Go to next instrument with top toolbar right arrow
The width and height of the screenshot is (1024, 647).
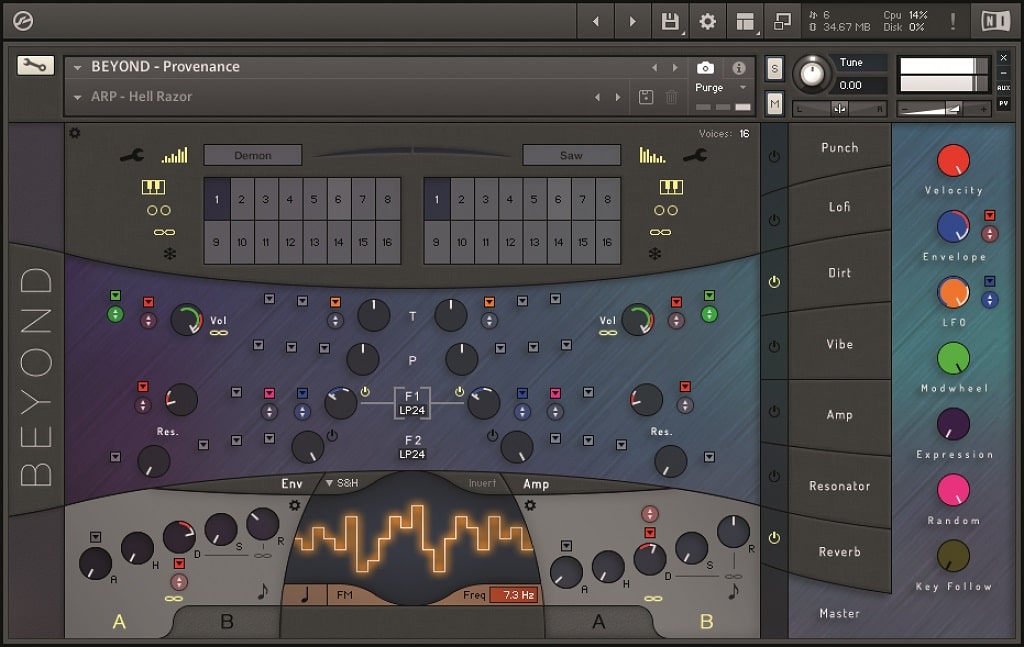[x=632, y=22]
